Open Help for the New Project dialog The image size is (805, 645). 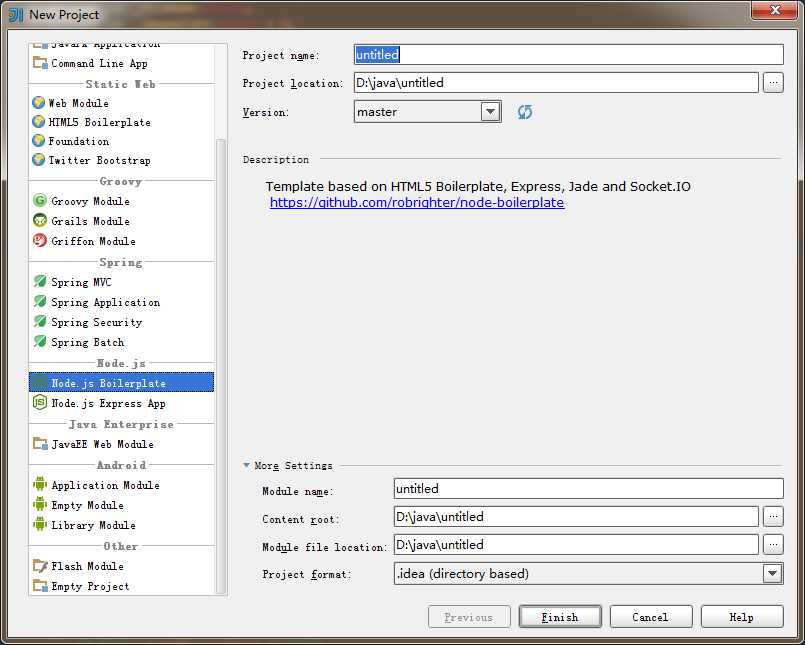click(742, 617)
